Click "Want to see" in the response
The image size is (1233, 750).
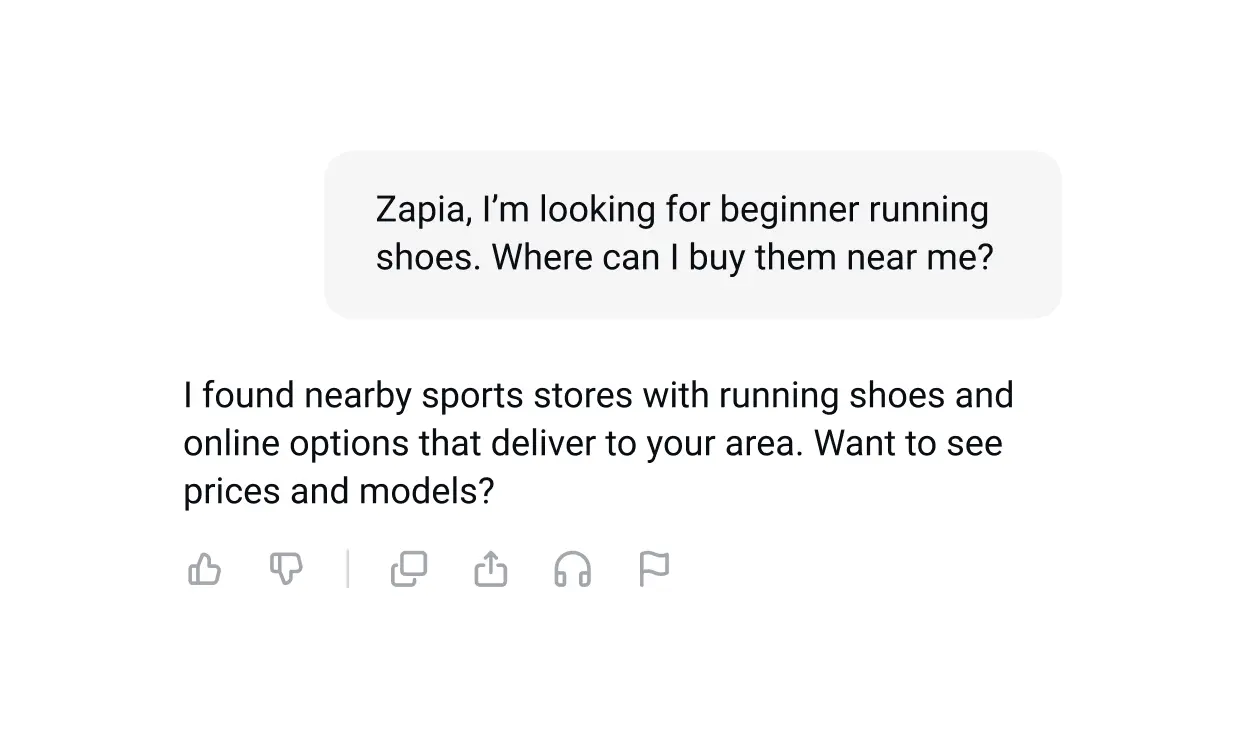tap(908, 444)
